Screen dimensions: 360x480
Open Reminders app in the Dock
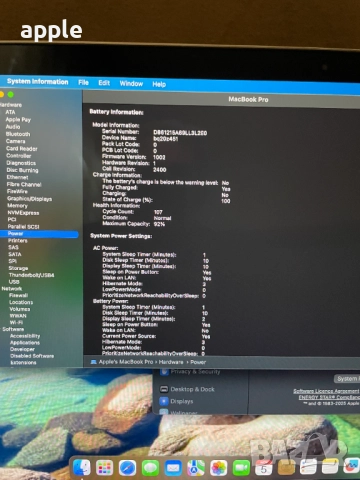308,466
